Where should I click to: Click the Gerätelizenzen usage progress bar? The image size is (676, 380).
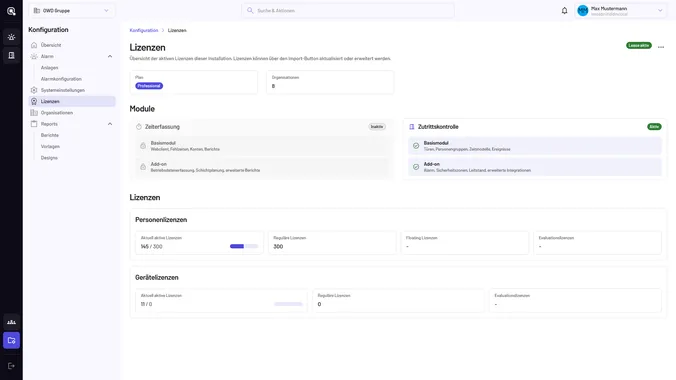(288, 304)
